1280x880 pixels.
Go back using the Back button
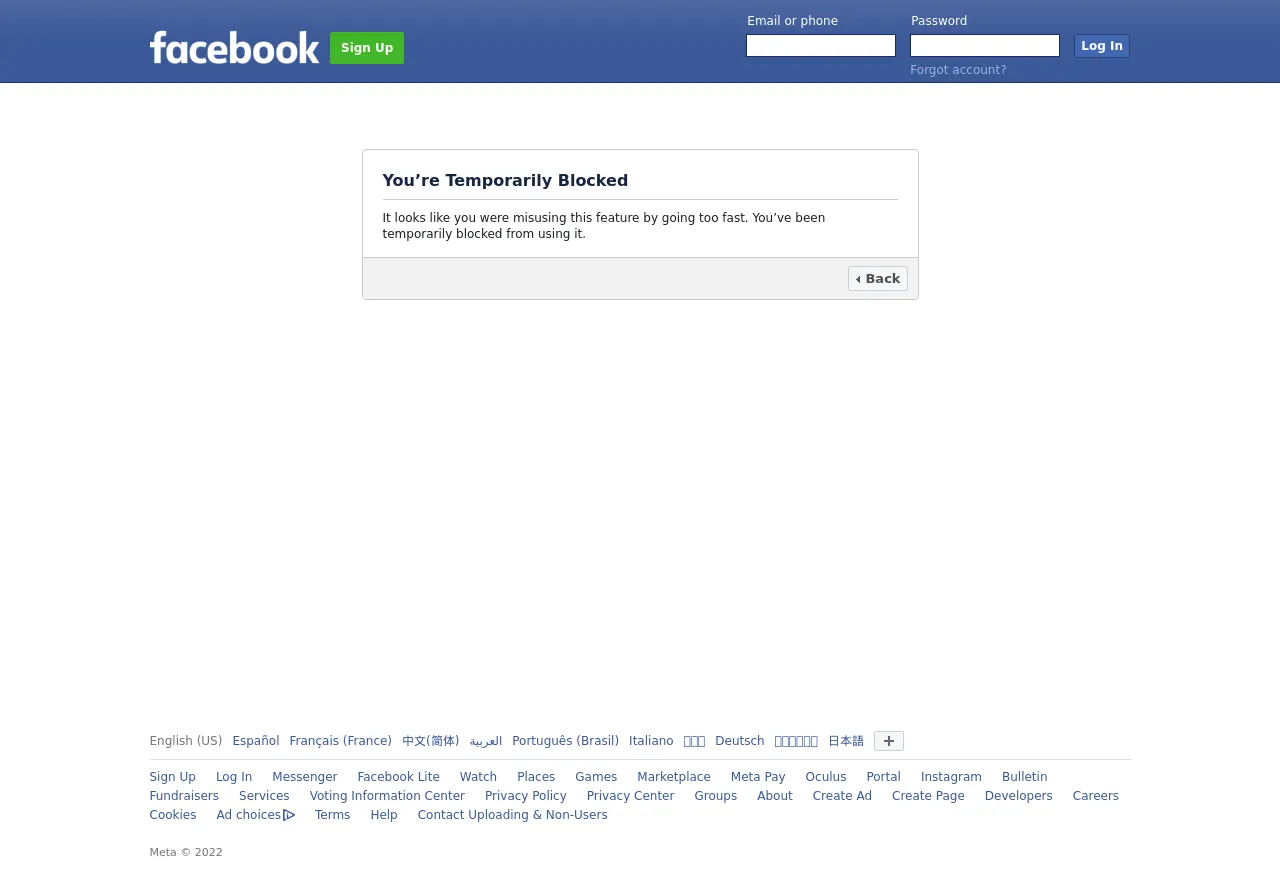click(x=878, y=279)
